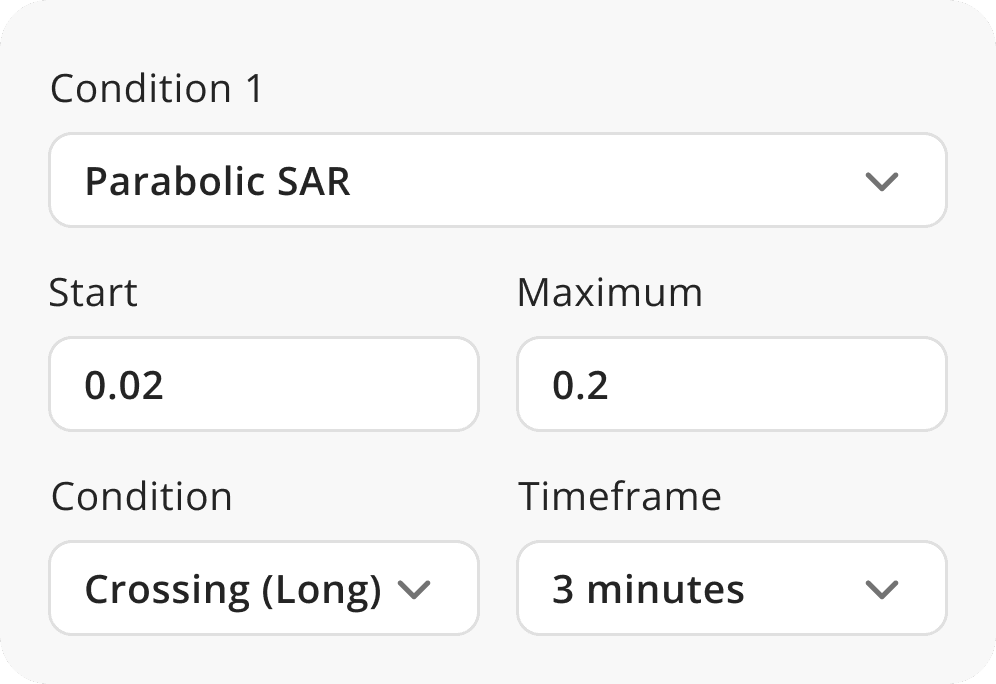Click the Condition label above Crossing (Long)
The image size is (996, 684).
point(141,497)
